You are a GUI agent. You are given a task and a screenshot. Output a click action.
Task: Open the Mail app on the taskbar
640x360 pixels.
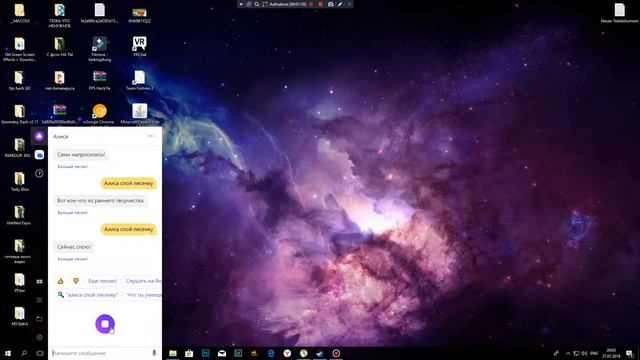pos(222,353)
